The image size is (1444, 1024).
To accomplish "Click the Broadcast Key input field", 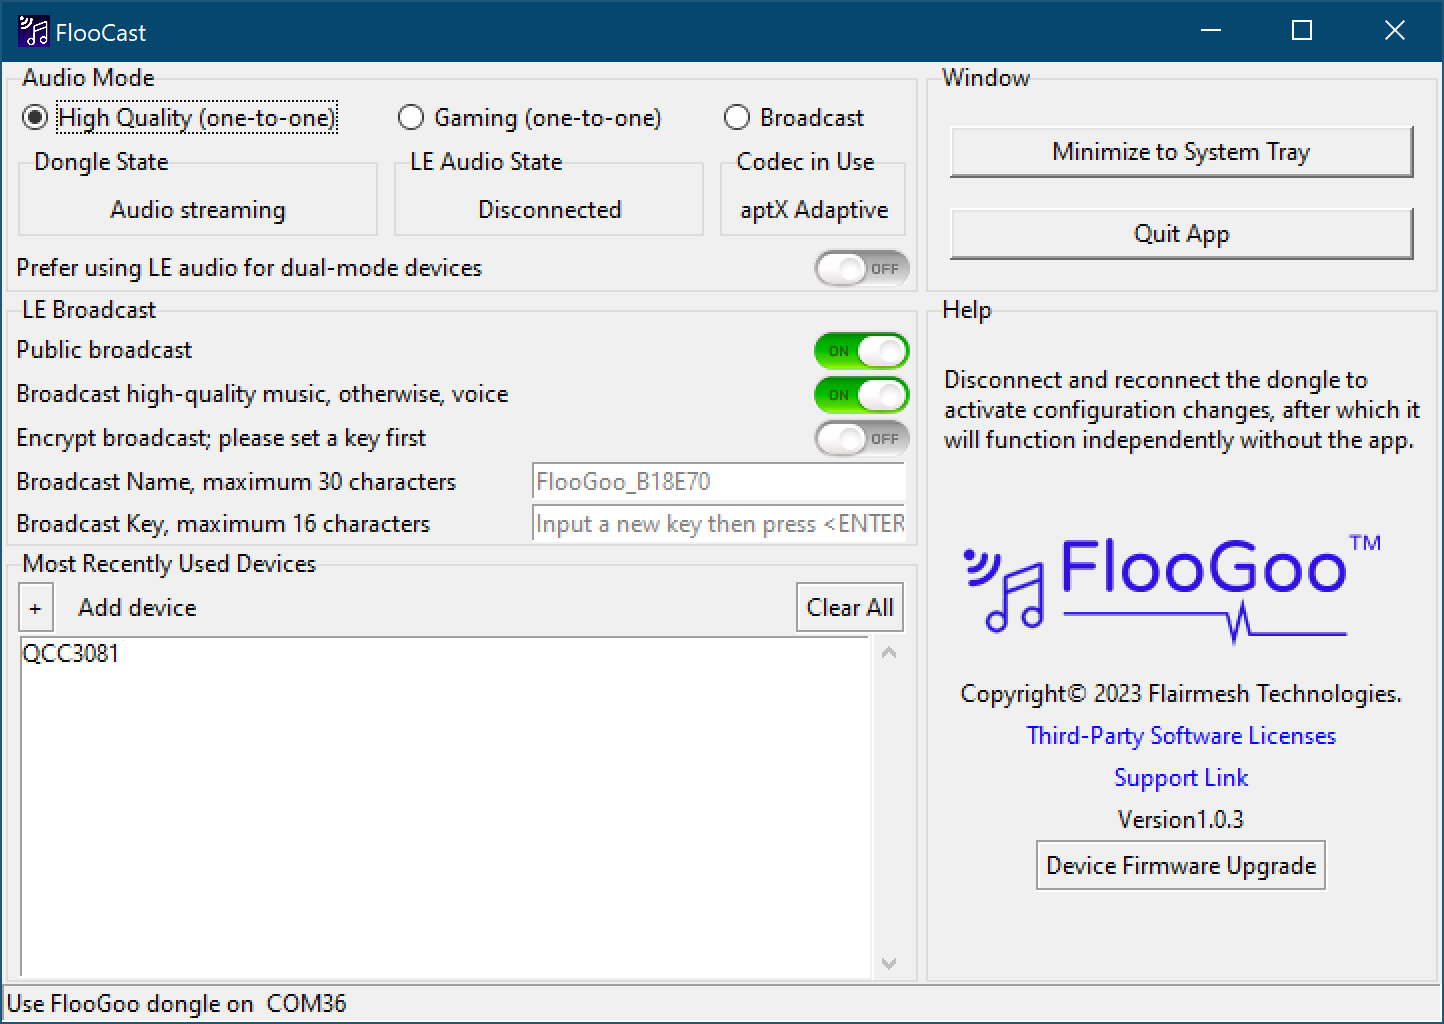I will coord(719,524).
